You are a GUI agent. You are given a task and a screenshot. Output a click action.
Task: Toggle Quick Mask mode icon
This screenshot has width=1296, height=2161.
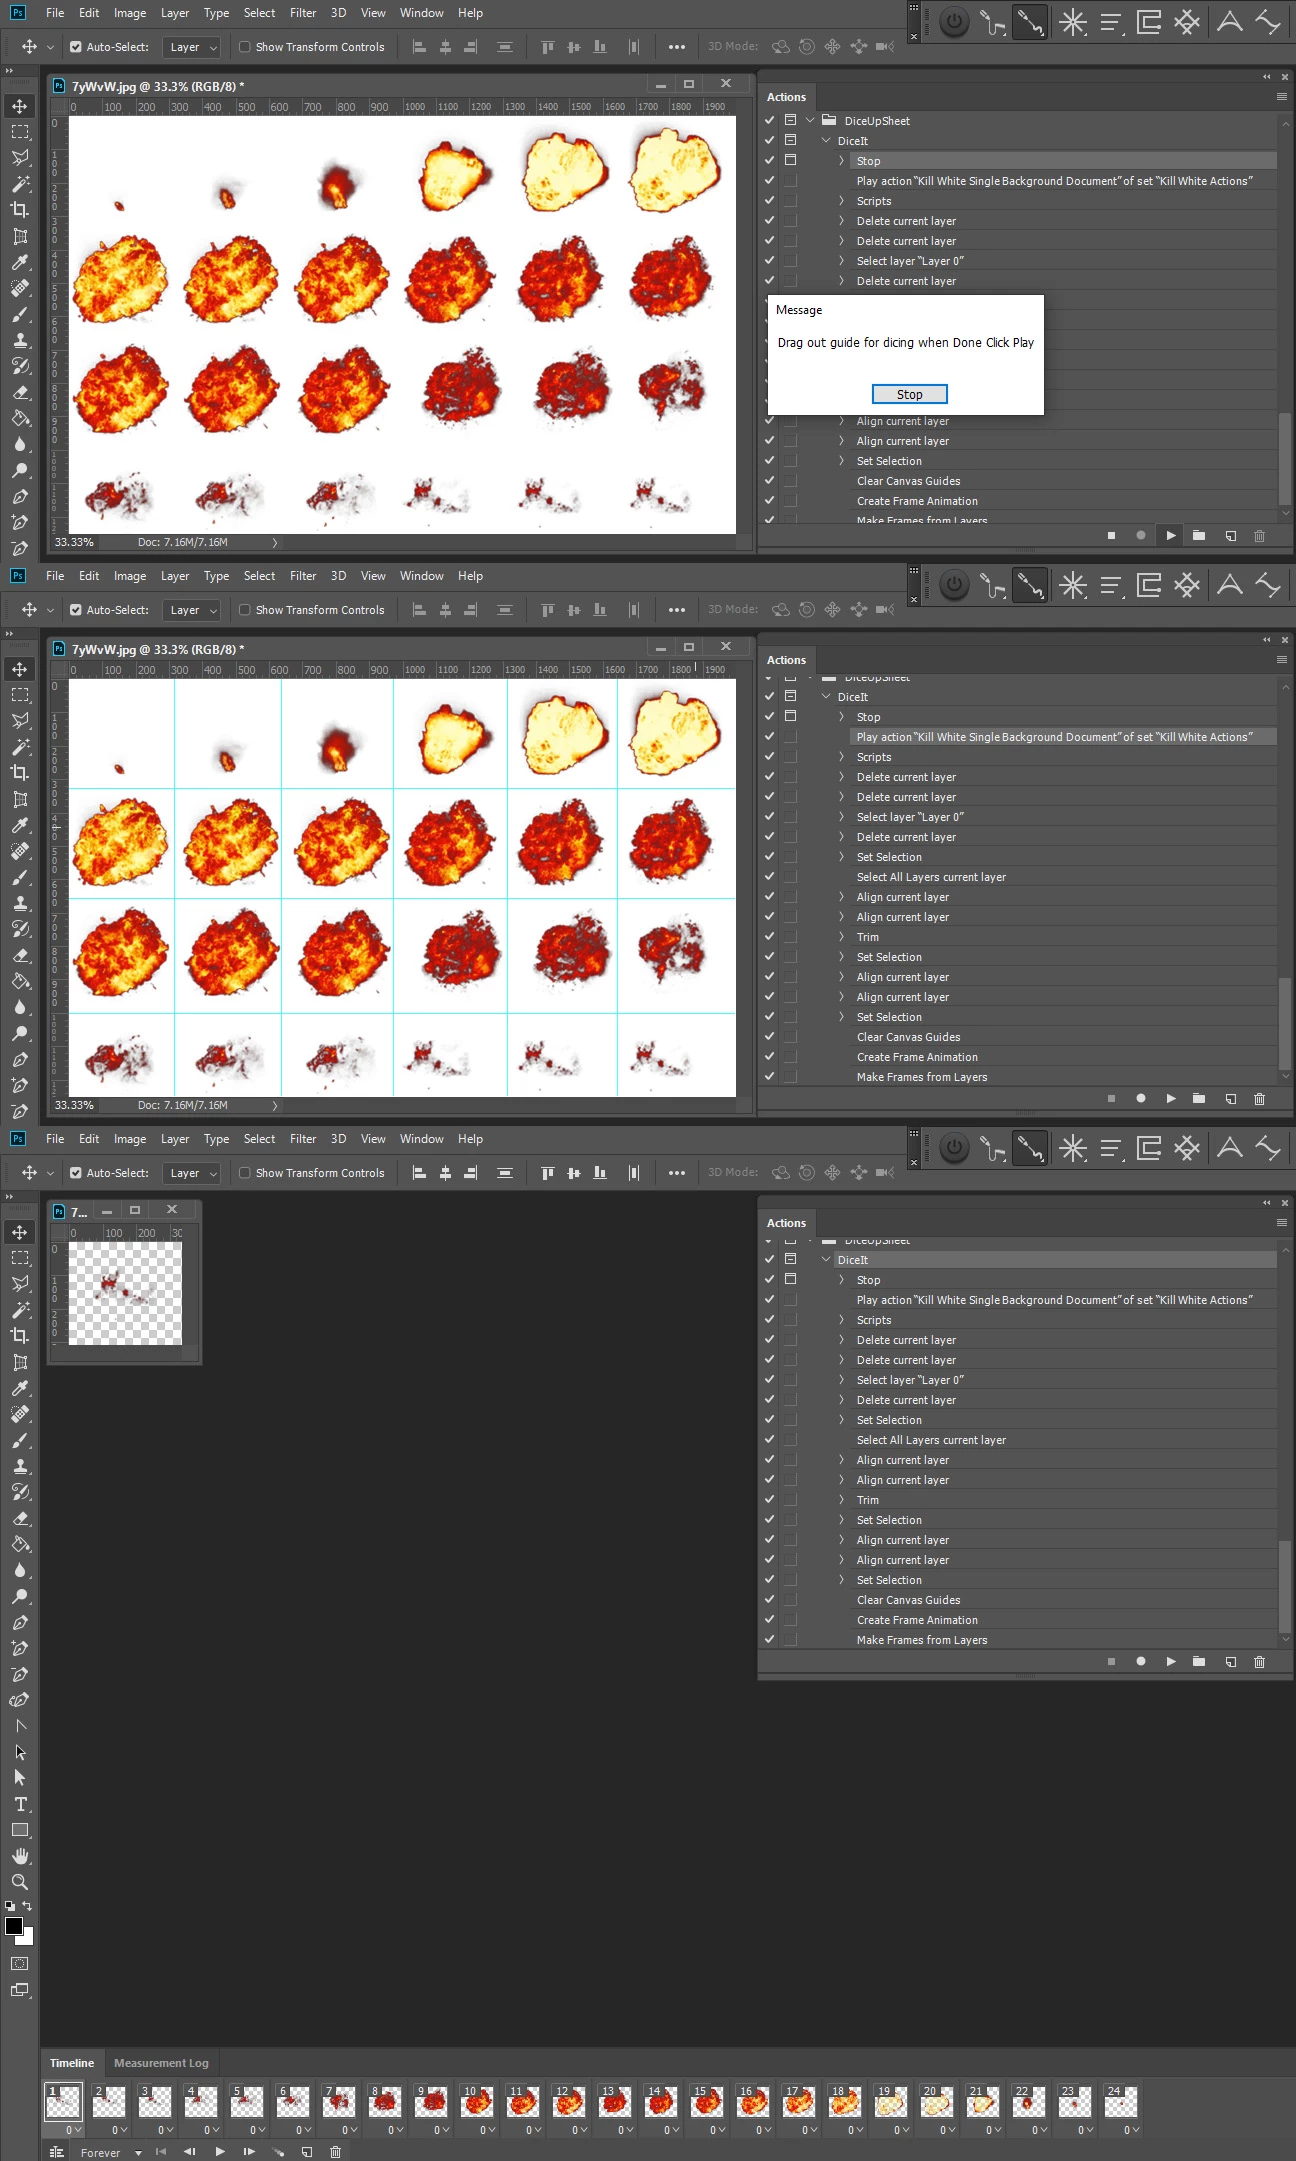tap(20, 1963)
